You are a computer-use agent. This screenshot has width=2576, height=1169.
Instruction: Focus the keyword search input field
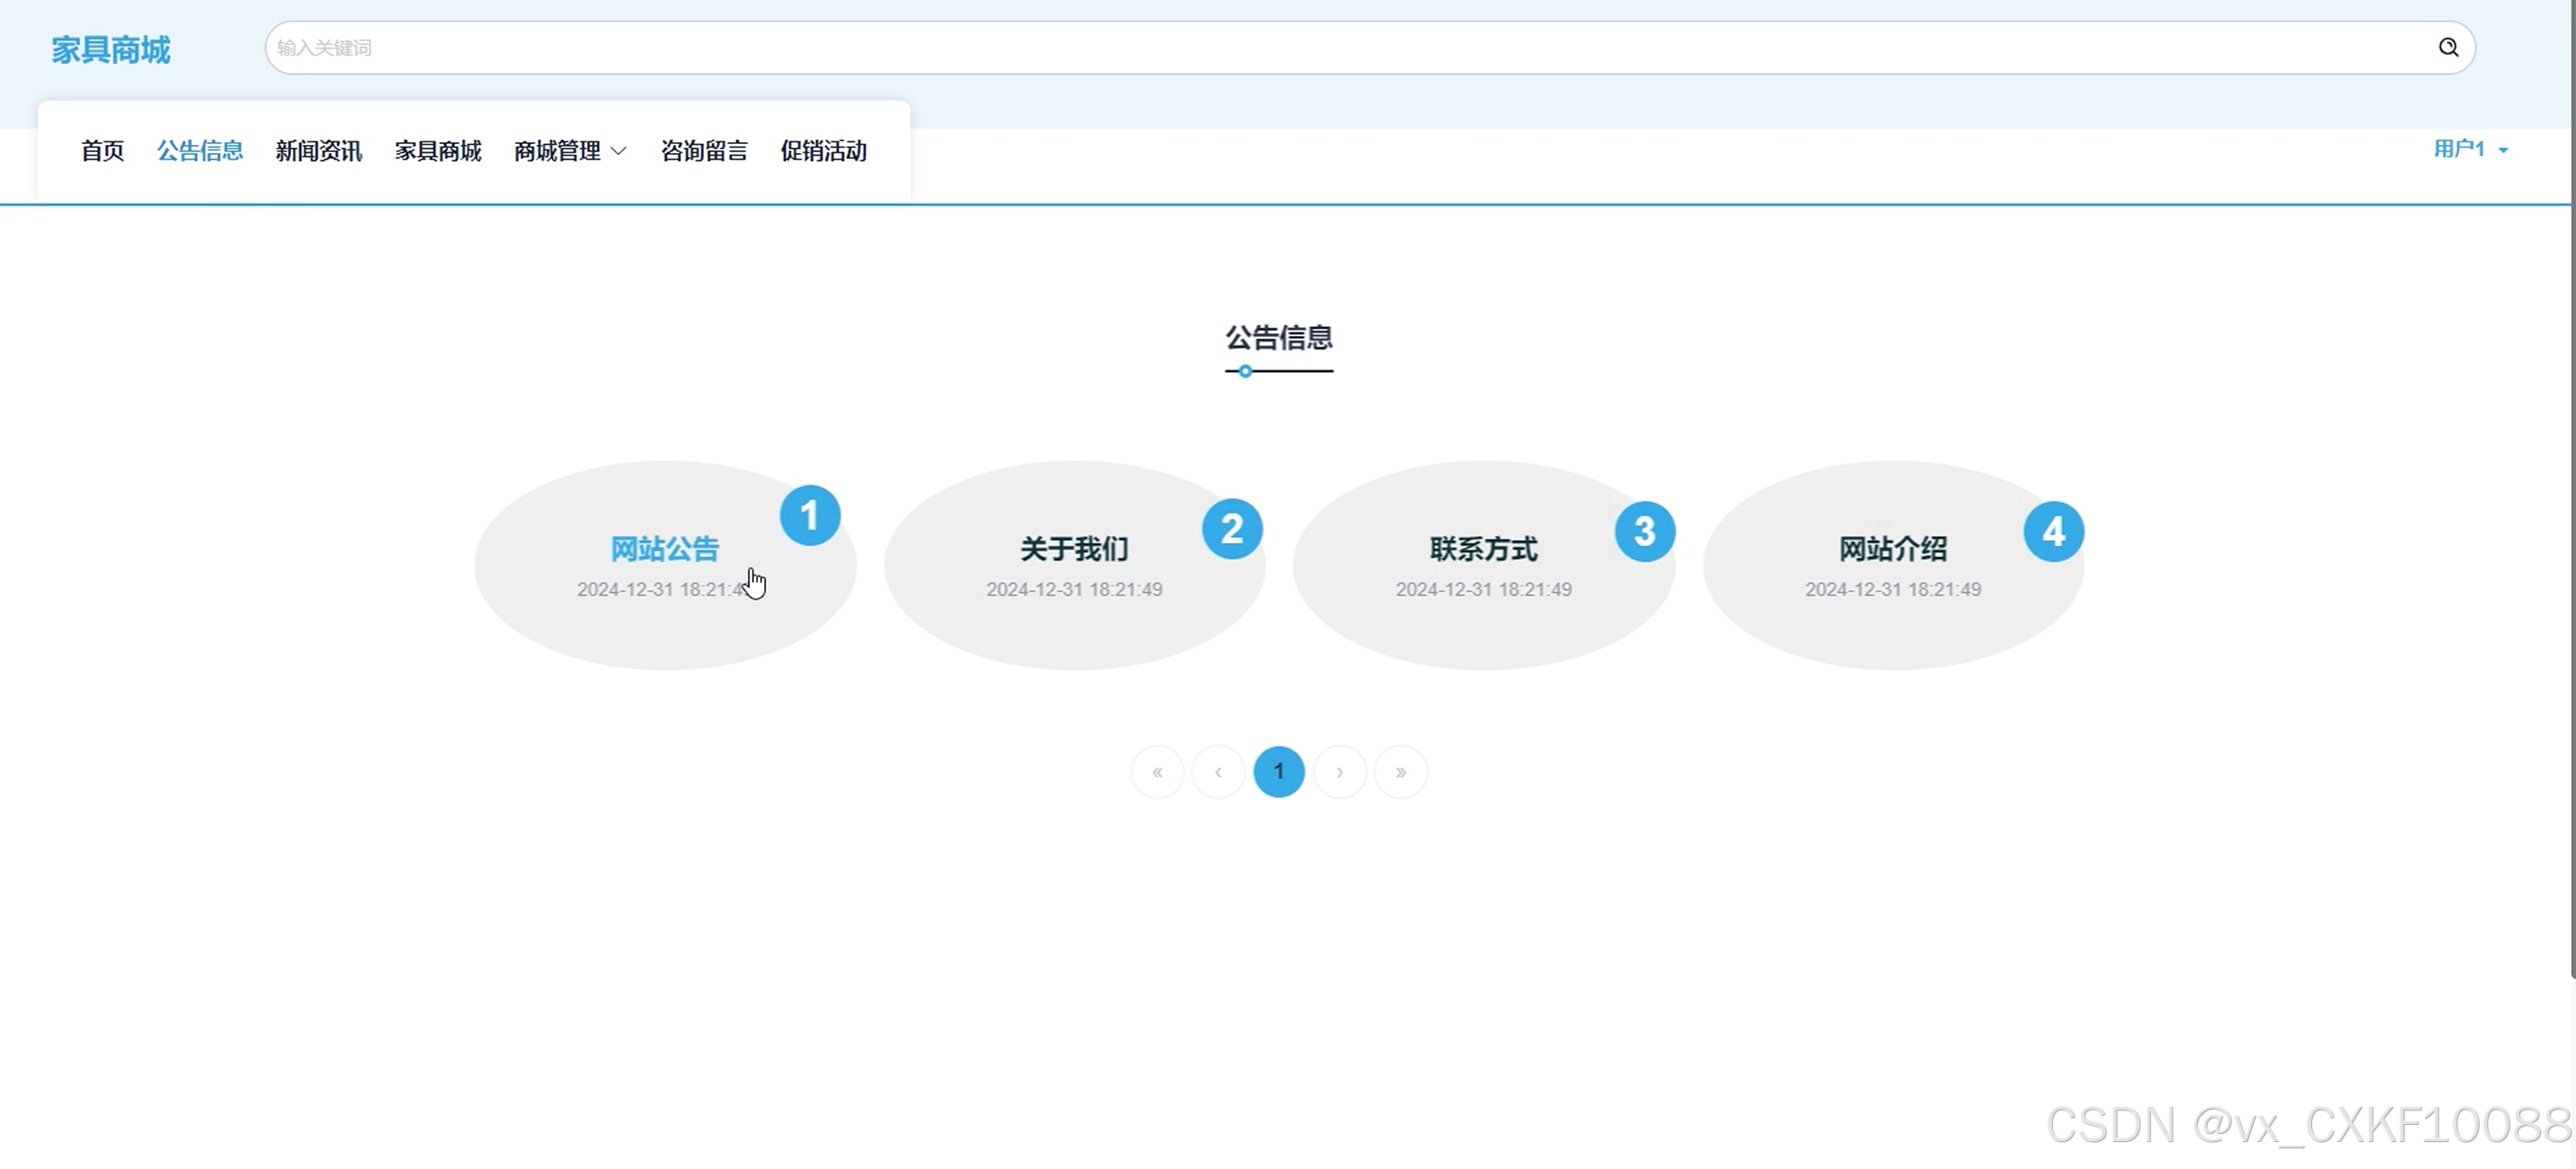[x=1300, y=47]
